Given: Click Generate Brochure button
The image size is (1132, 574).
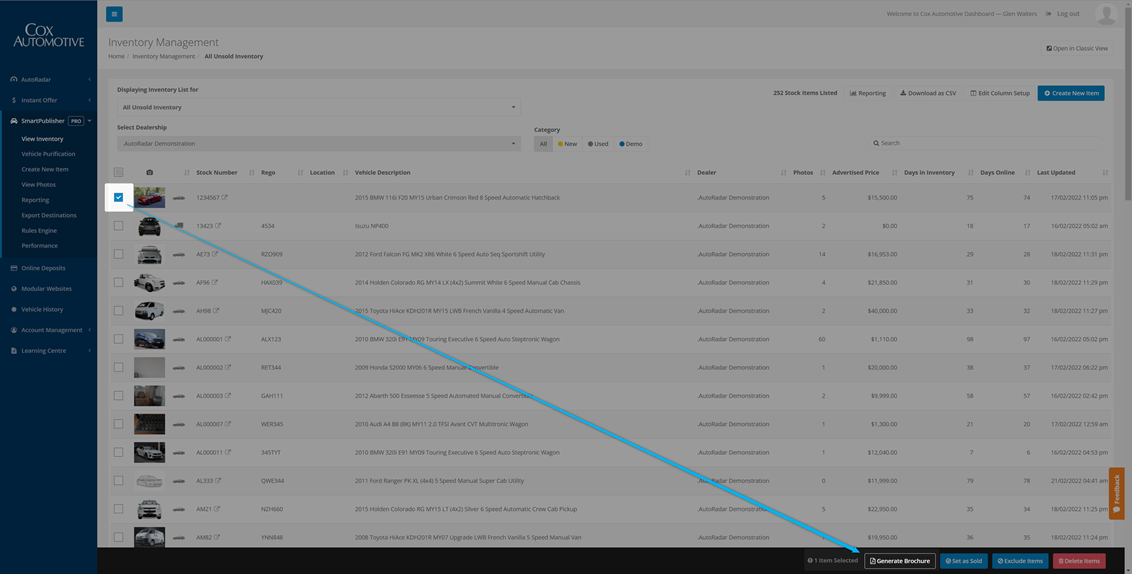Looking at the screenshot, I should coord(900,561).
